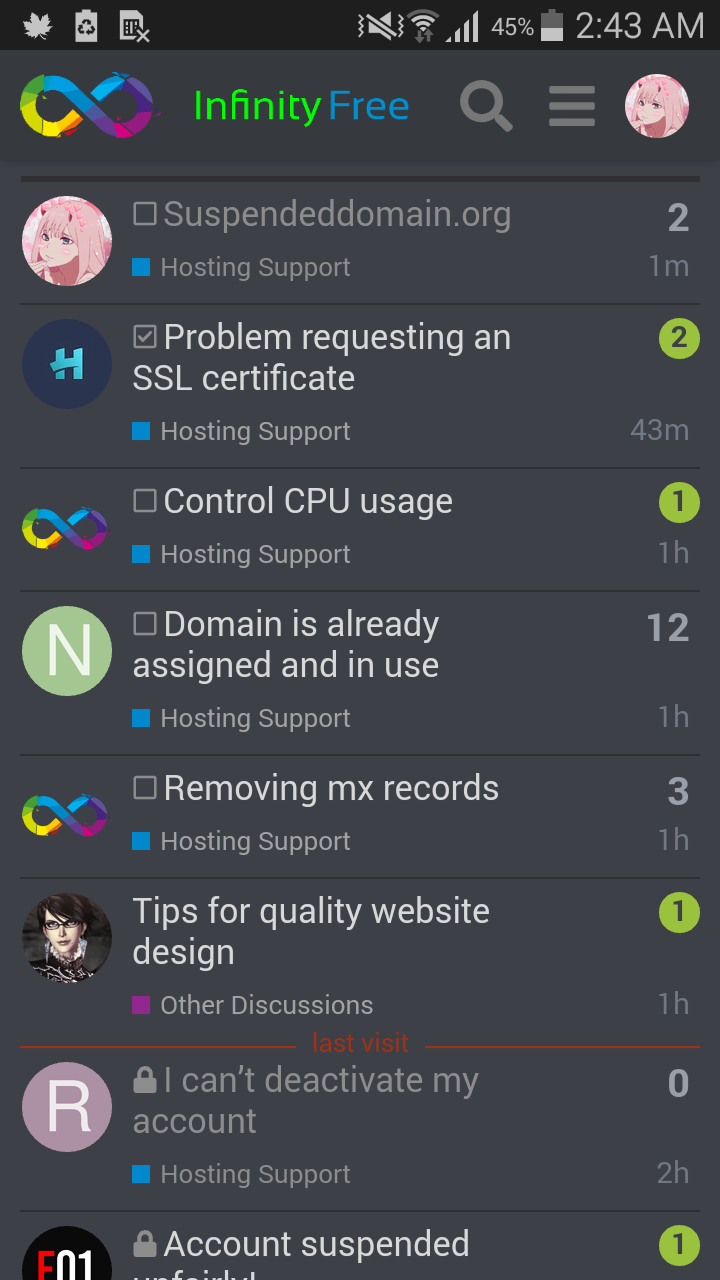Select Hosting Support tag under Suspendeddomain.org
Viewport: 720px width, 1280px height.
pyautogui.click(x=255, y=267)
